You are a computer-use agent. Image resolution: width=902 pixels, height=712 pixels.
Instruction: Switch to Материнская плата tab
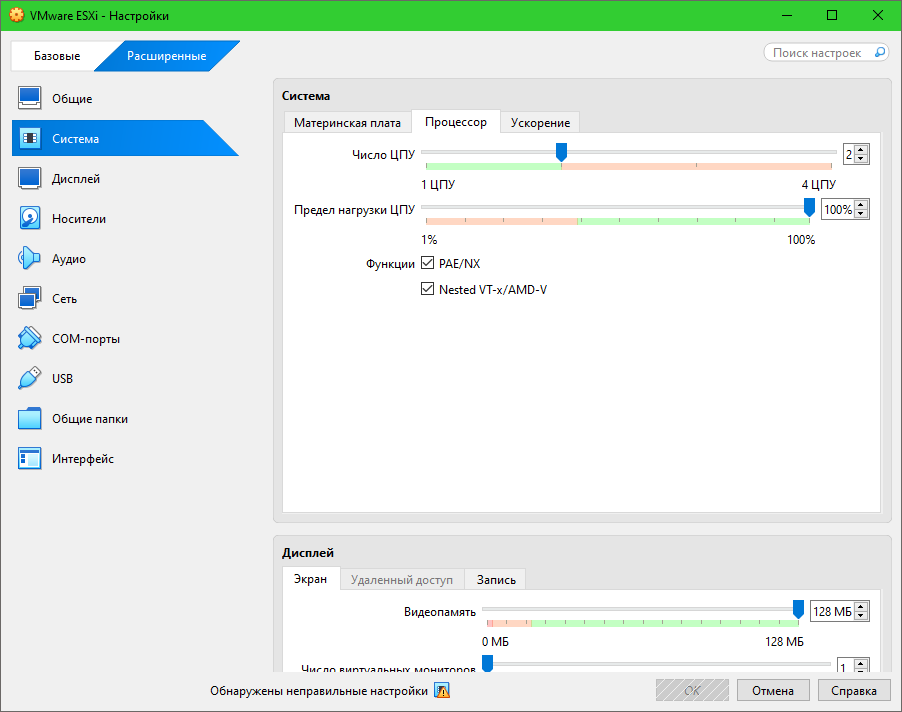[346, 122]
